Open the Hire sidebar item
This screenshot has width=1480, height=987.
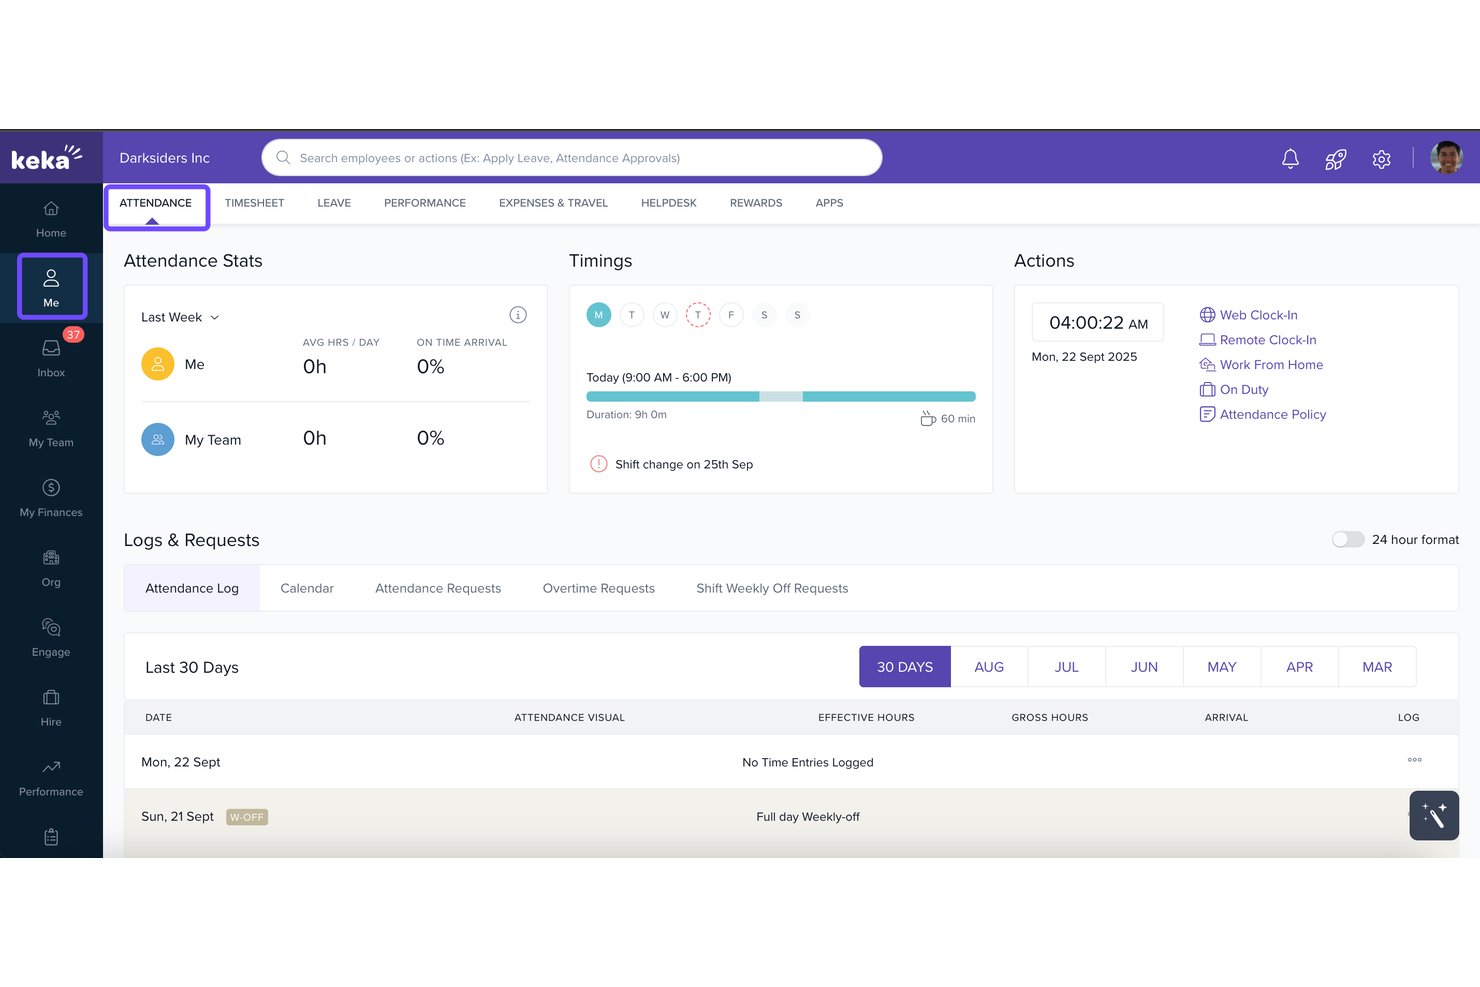(x=51, y=708)
